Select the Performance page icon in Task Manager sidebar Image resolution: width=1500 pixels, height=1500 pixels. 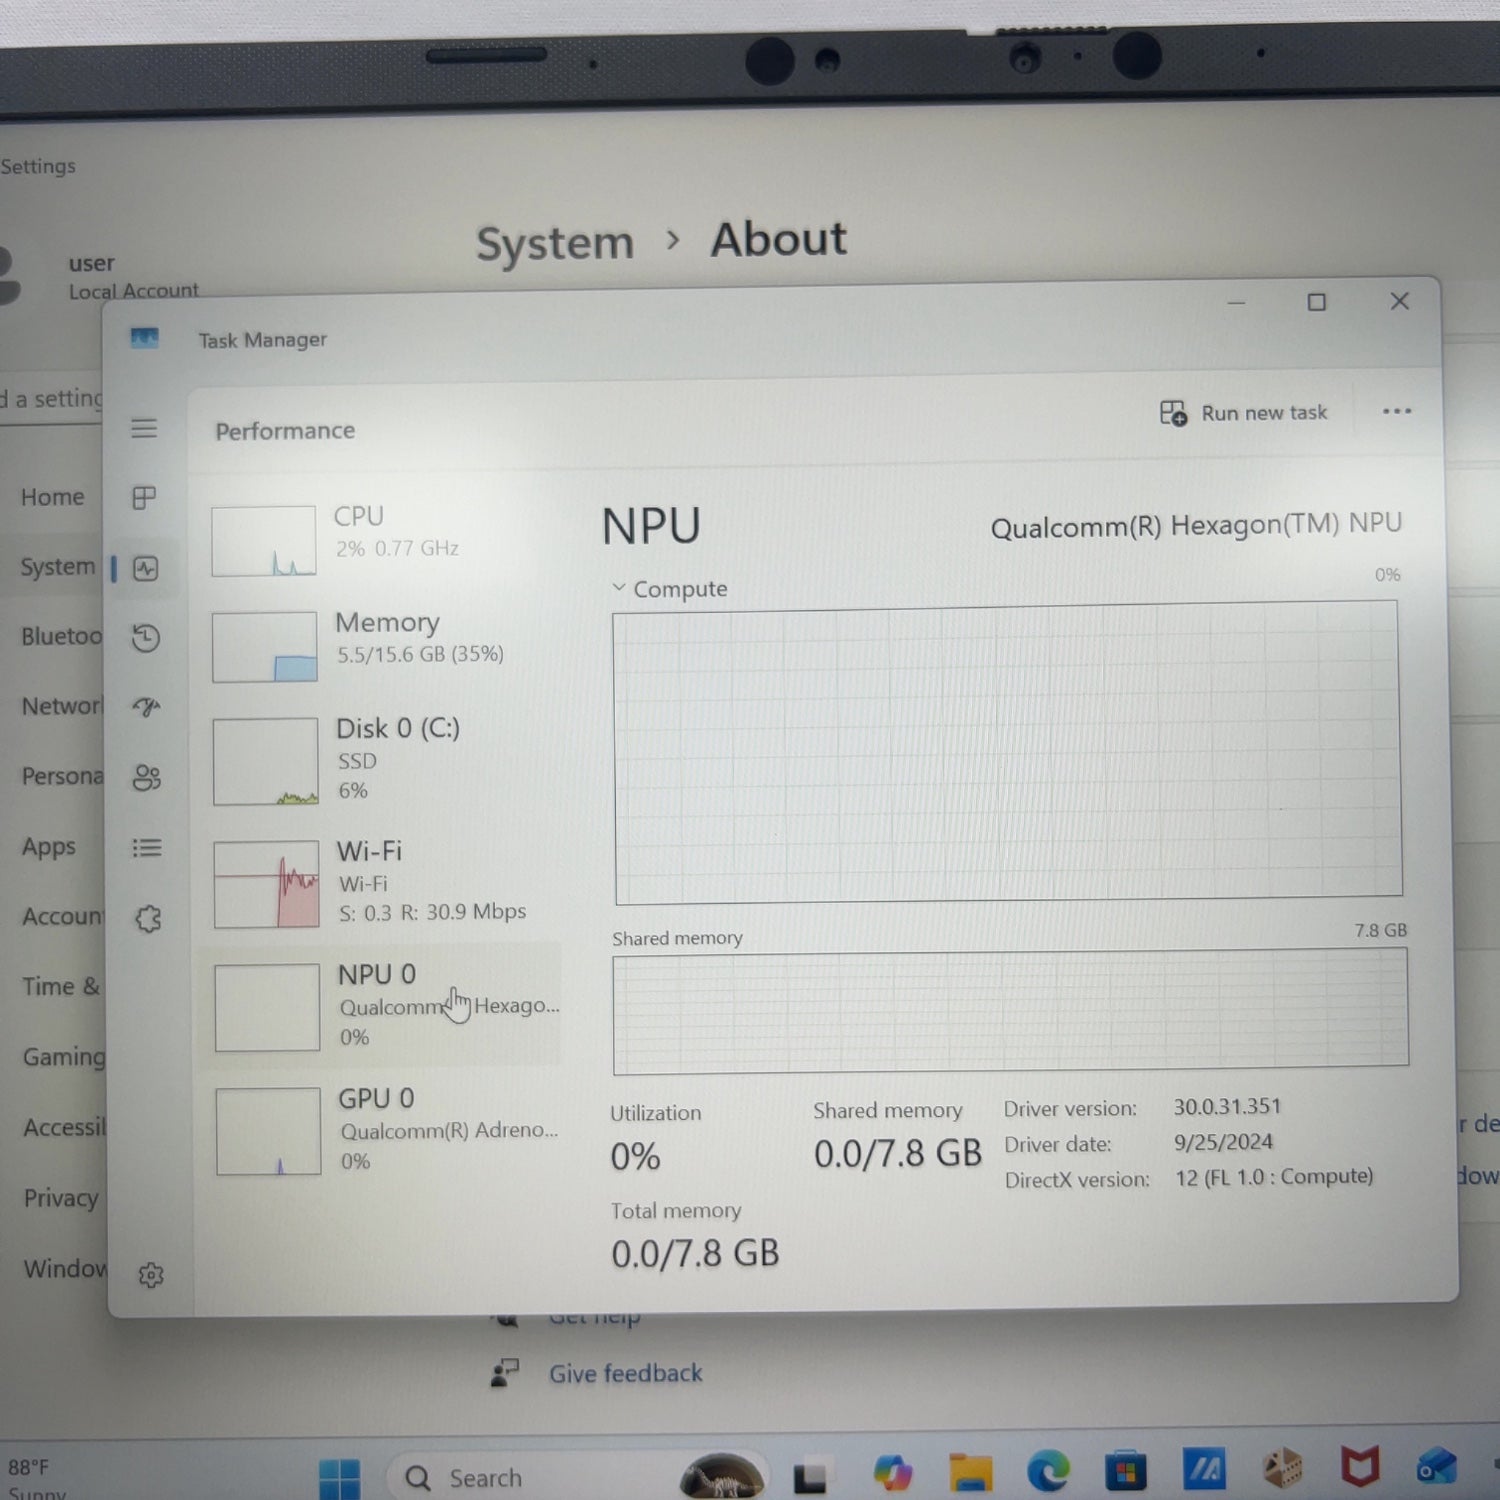click(x=146, y=569)
